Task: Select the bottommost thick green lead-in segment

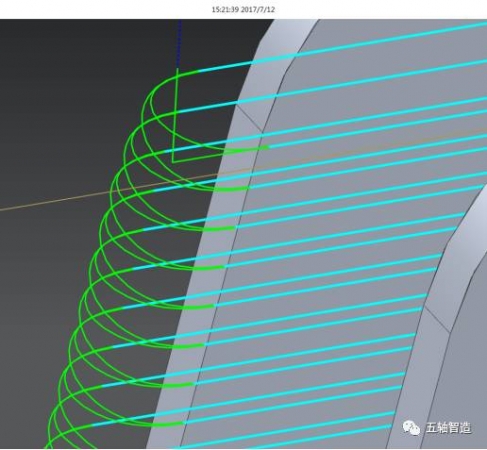Action: [x=167, y=424]
